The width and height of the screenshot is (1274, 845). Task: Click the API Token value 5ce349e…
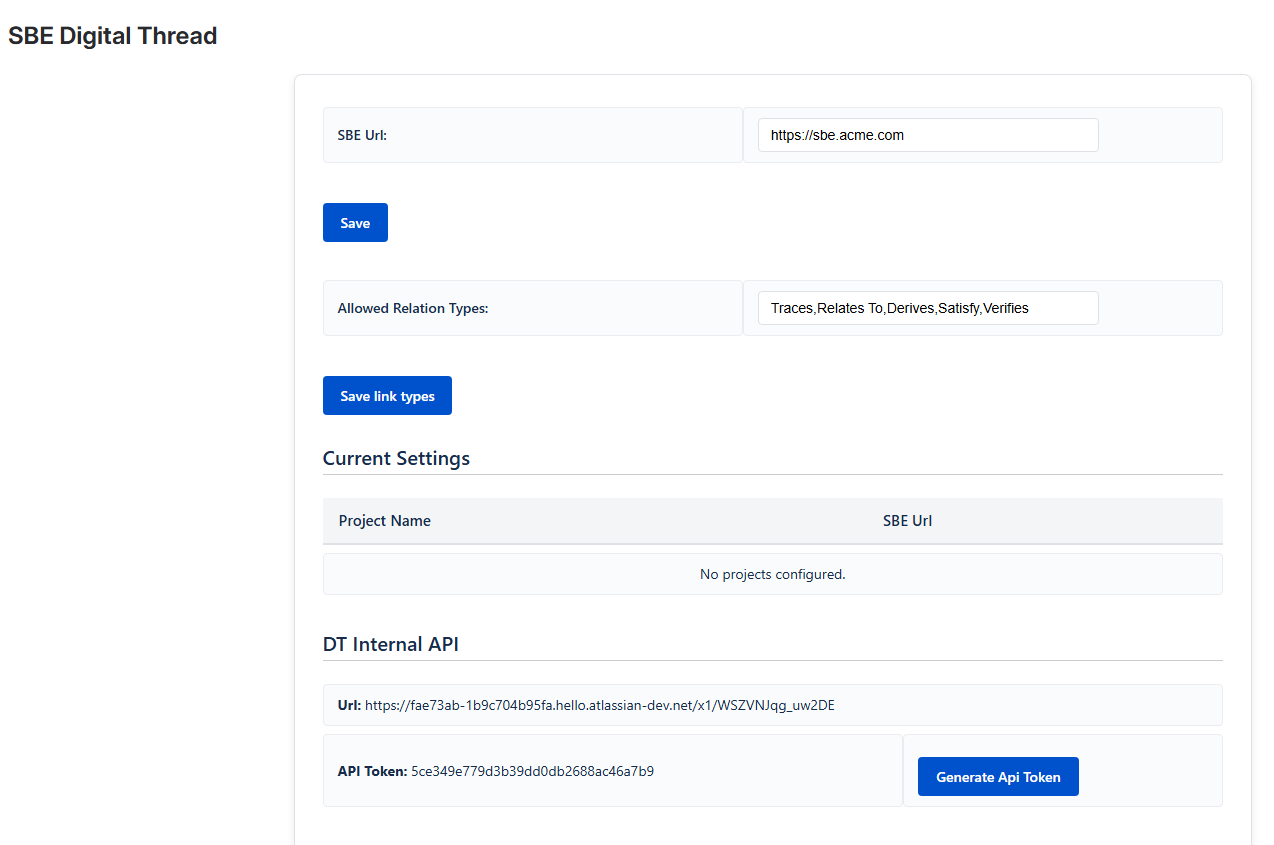pyautogui.click(x=532, y=771)
